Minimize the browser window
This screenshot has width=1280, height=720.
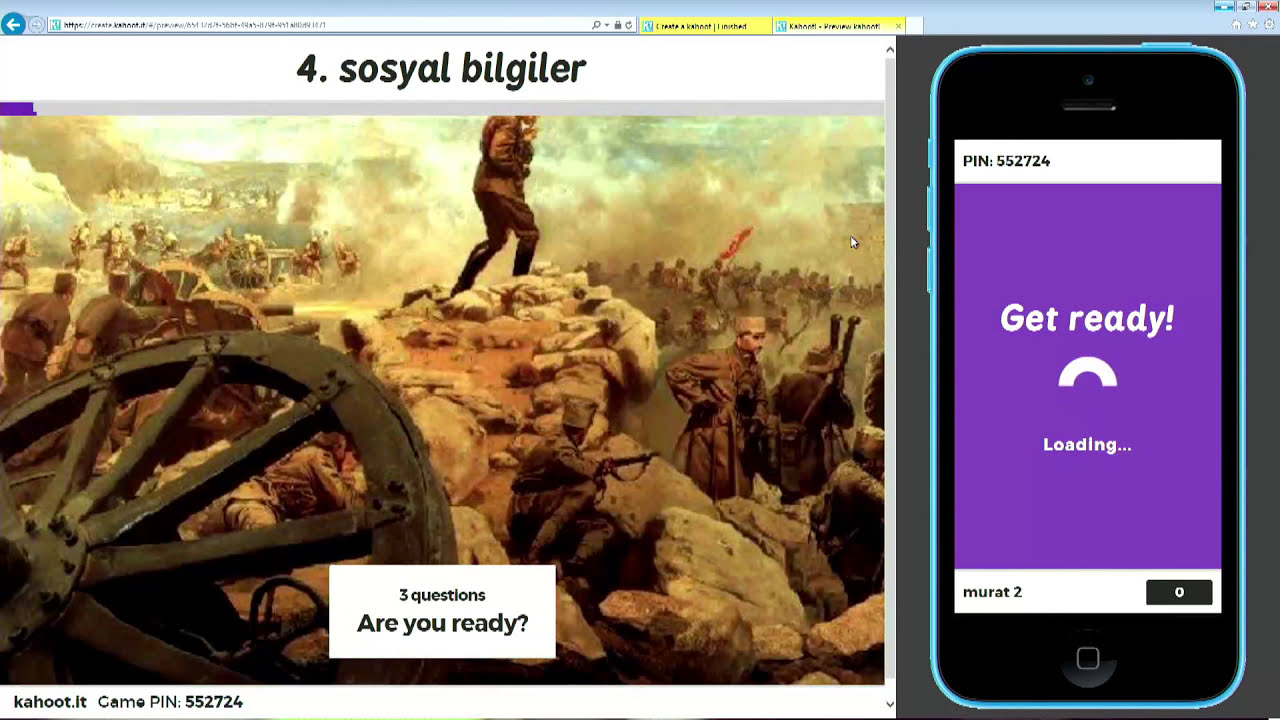pyautogui.click(x=1223, y=6)
